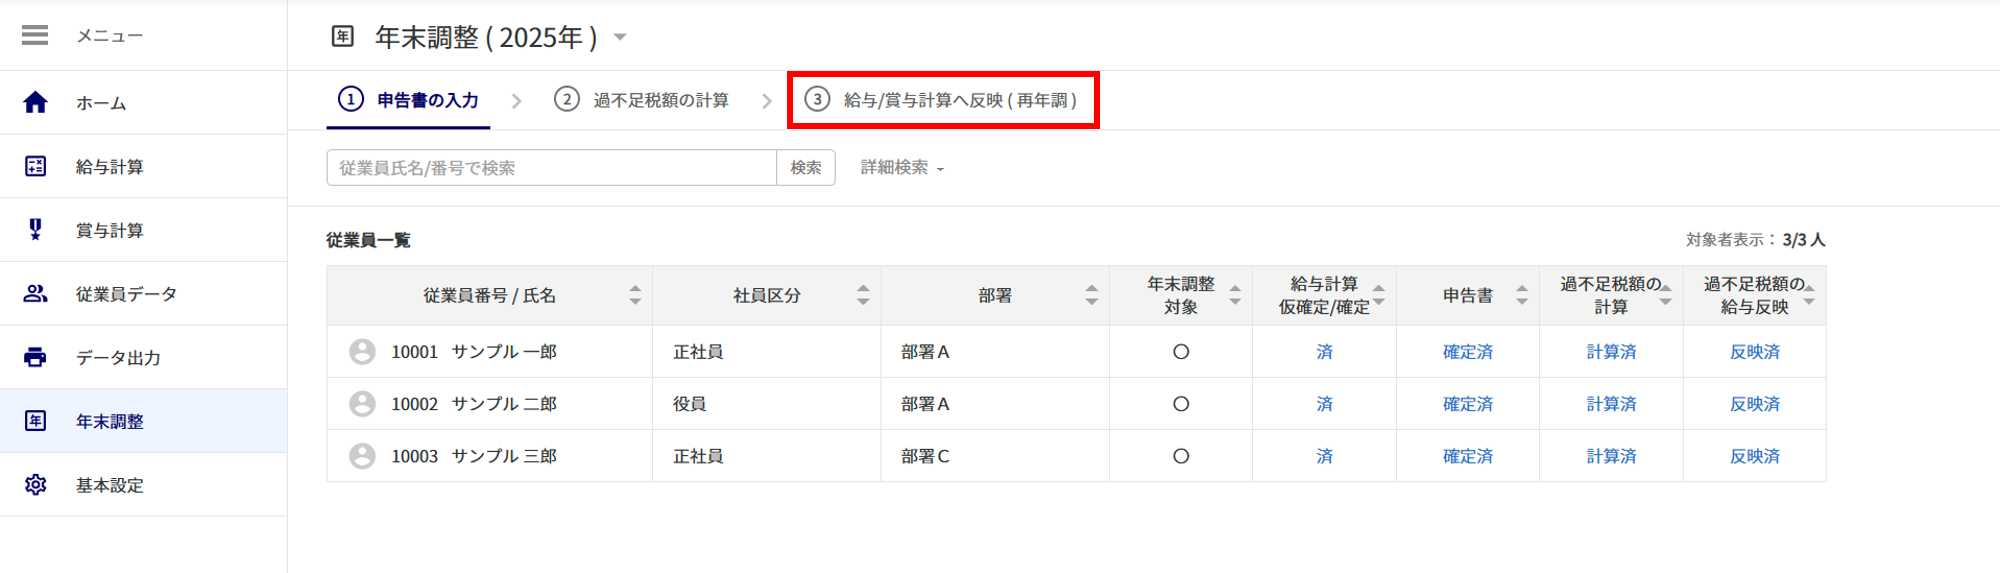Expand the 年末調整 (2025年) year dropdown
This screenshot has width=2000, height=573.
pos(620,37)
